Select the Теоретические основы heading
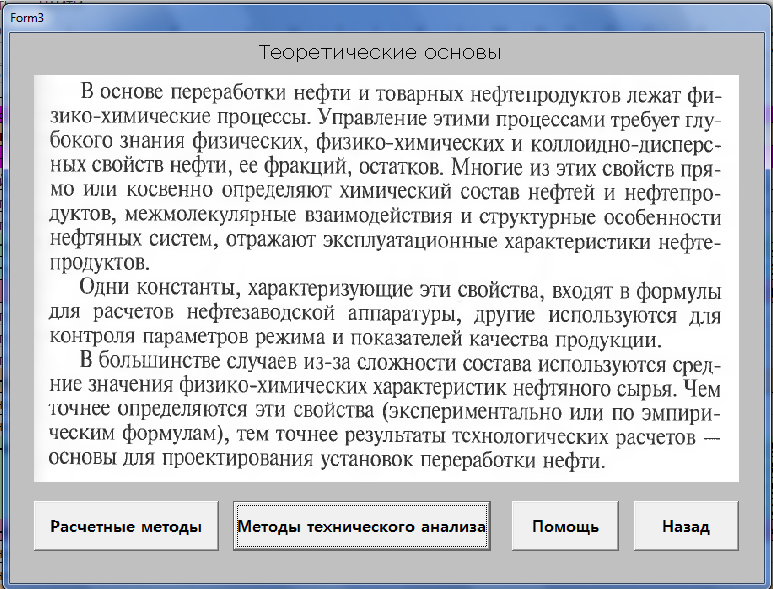 pyautogui.click(x=380, y=52)
